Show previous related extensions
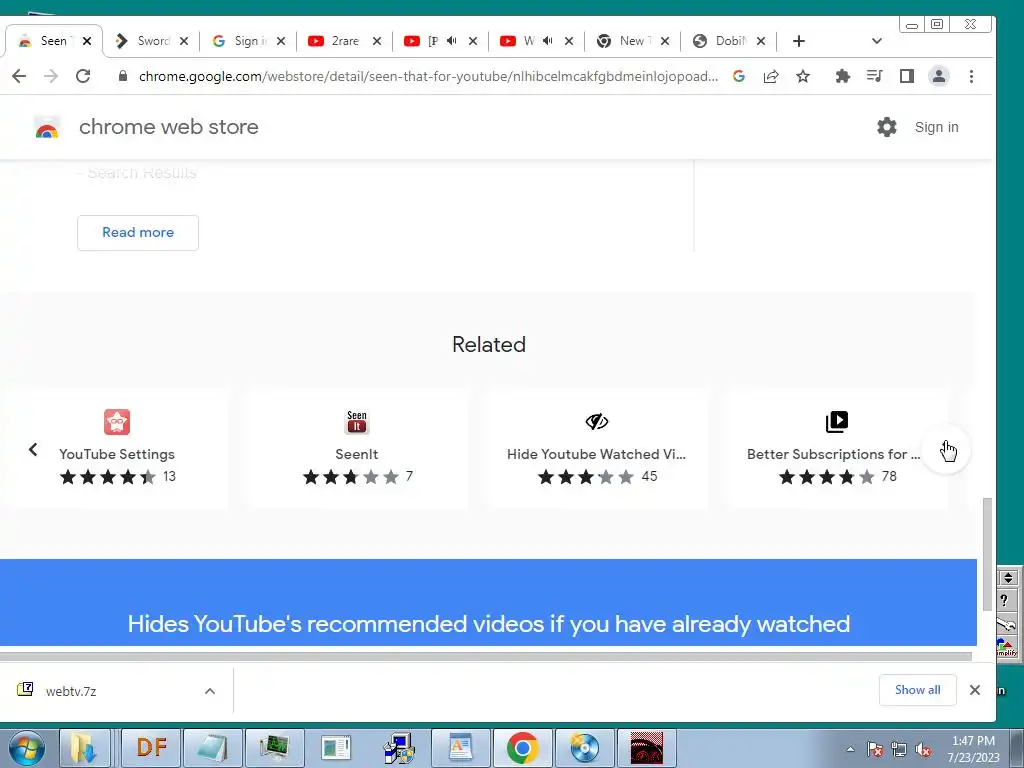1024x768 pixels. click(x=33, y=449)
